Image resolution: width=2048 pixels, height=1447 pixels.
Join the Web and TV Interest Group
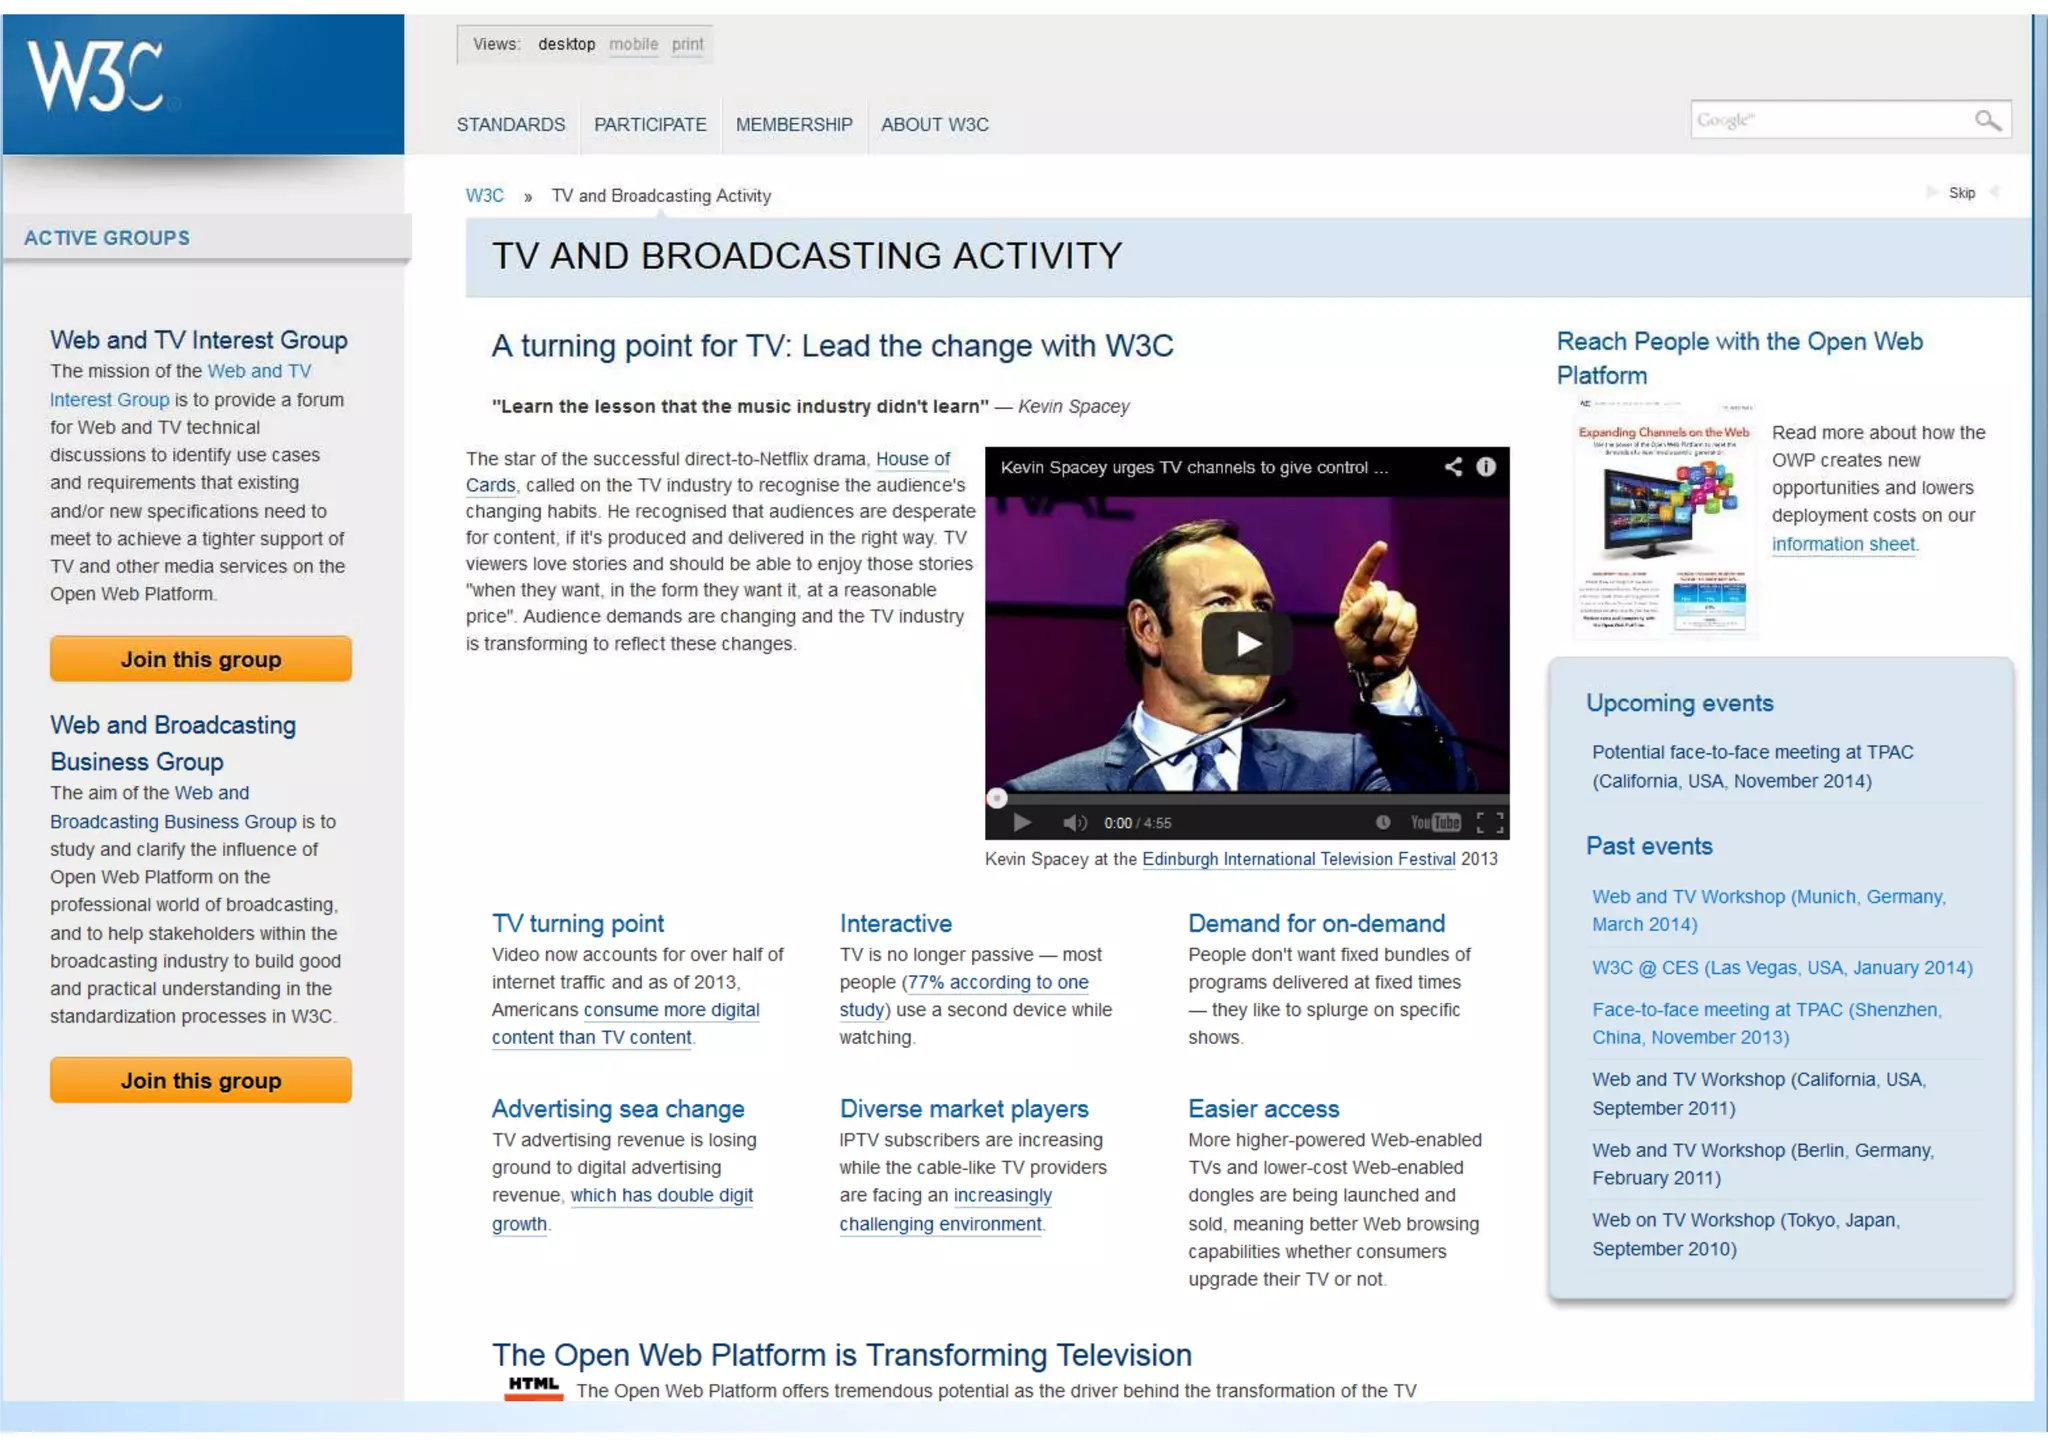(200, 660)
